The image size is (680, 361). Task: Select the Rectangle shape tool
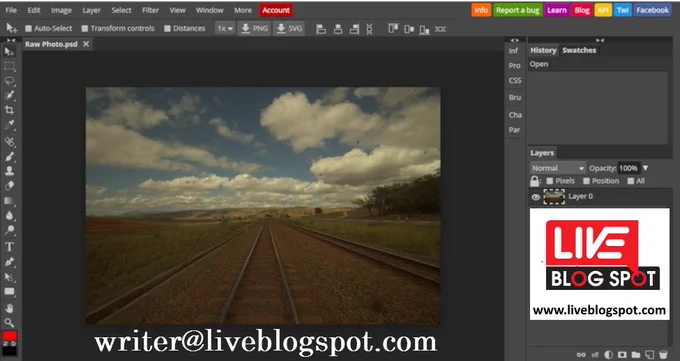[9, 292]
